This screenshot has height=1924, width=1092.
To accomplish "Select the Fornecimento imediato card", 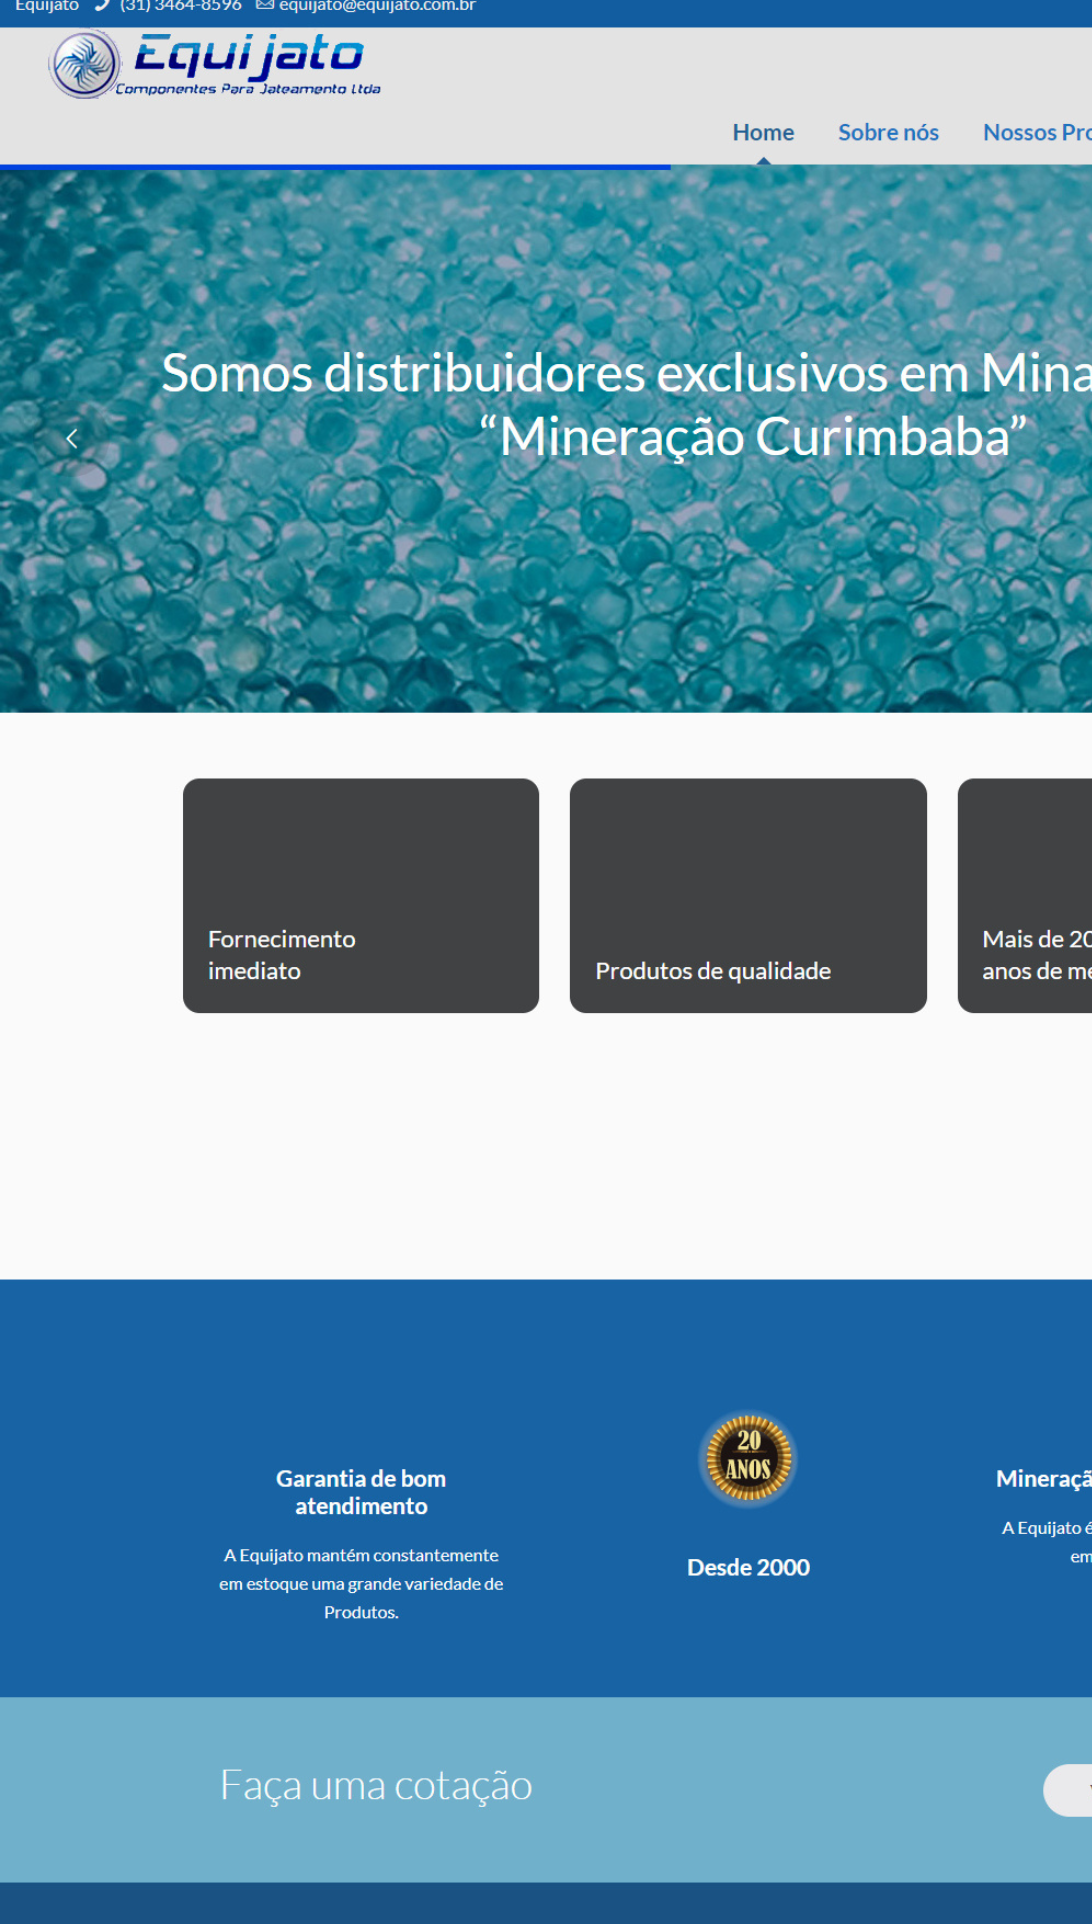I will tap(361, 895).
